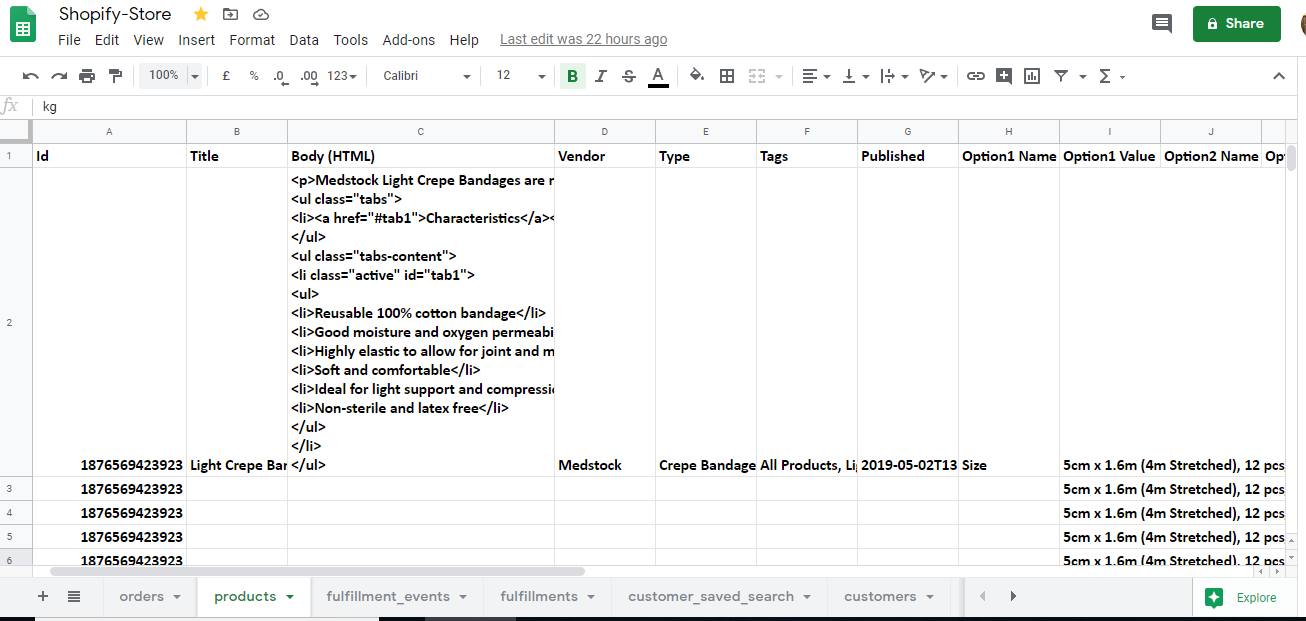Switch to the customers tab
This screenshot has height=621, width=1306.
[890, 596]
